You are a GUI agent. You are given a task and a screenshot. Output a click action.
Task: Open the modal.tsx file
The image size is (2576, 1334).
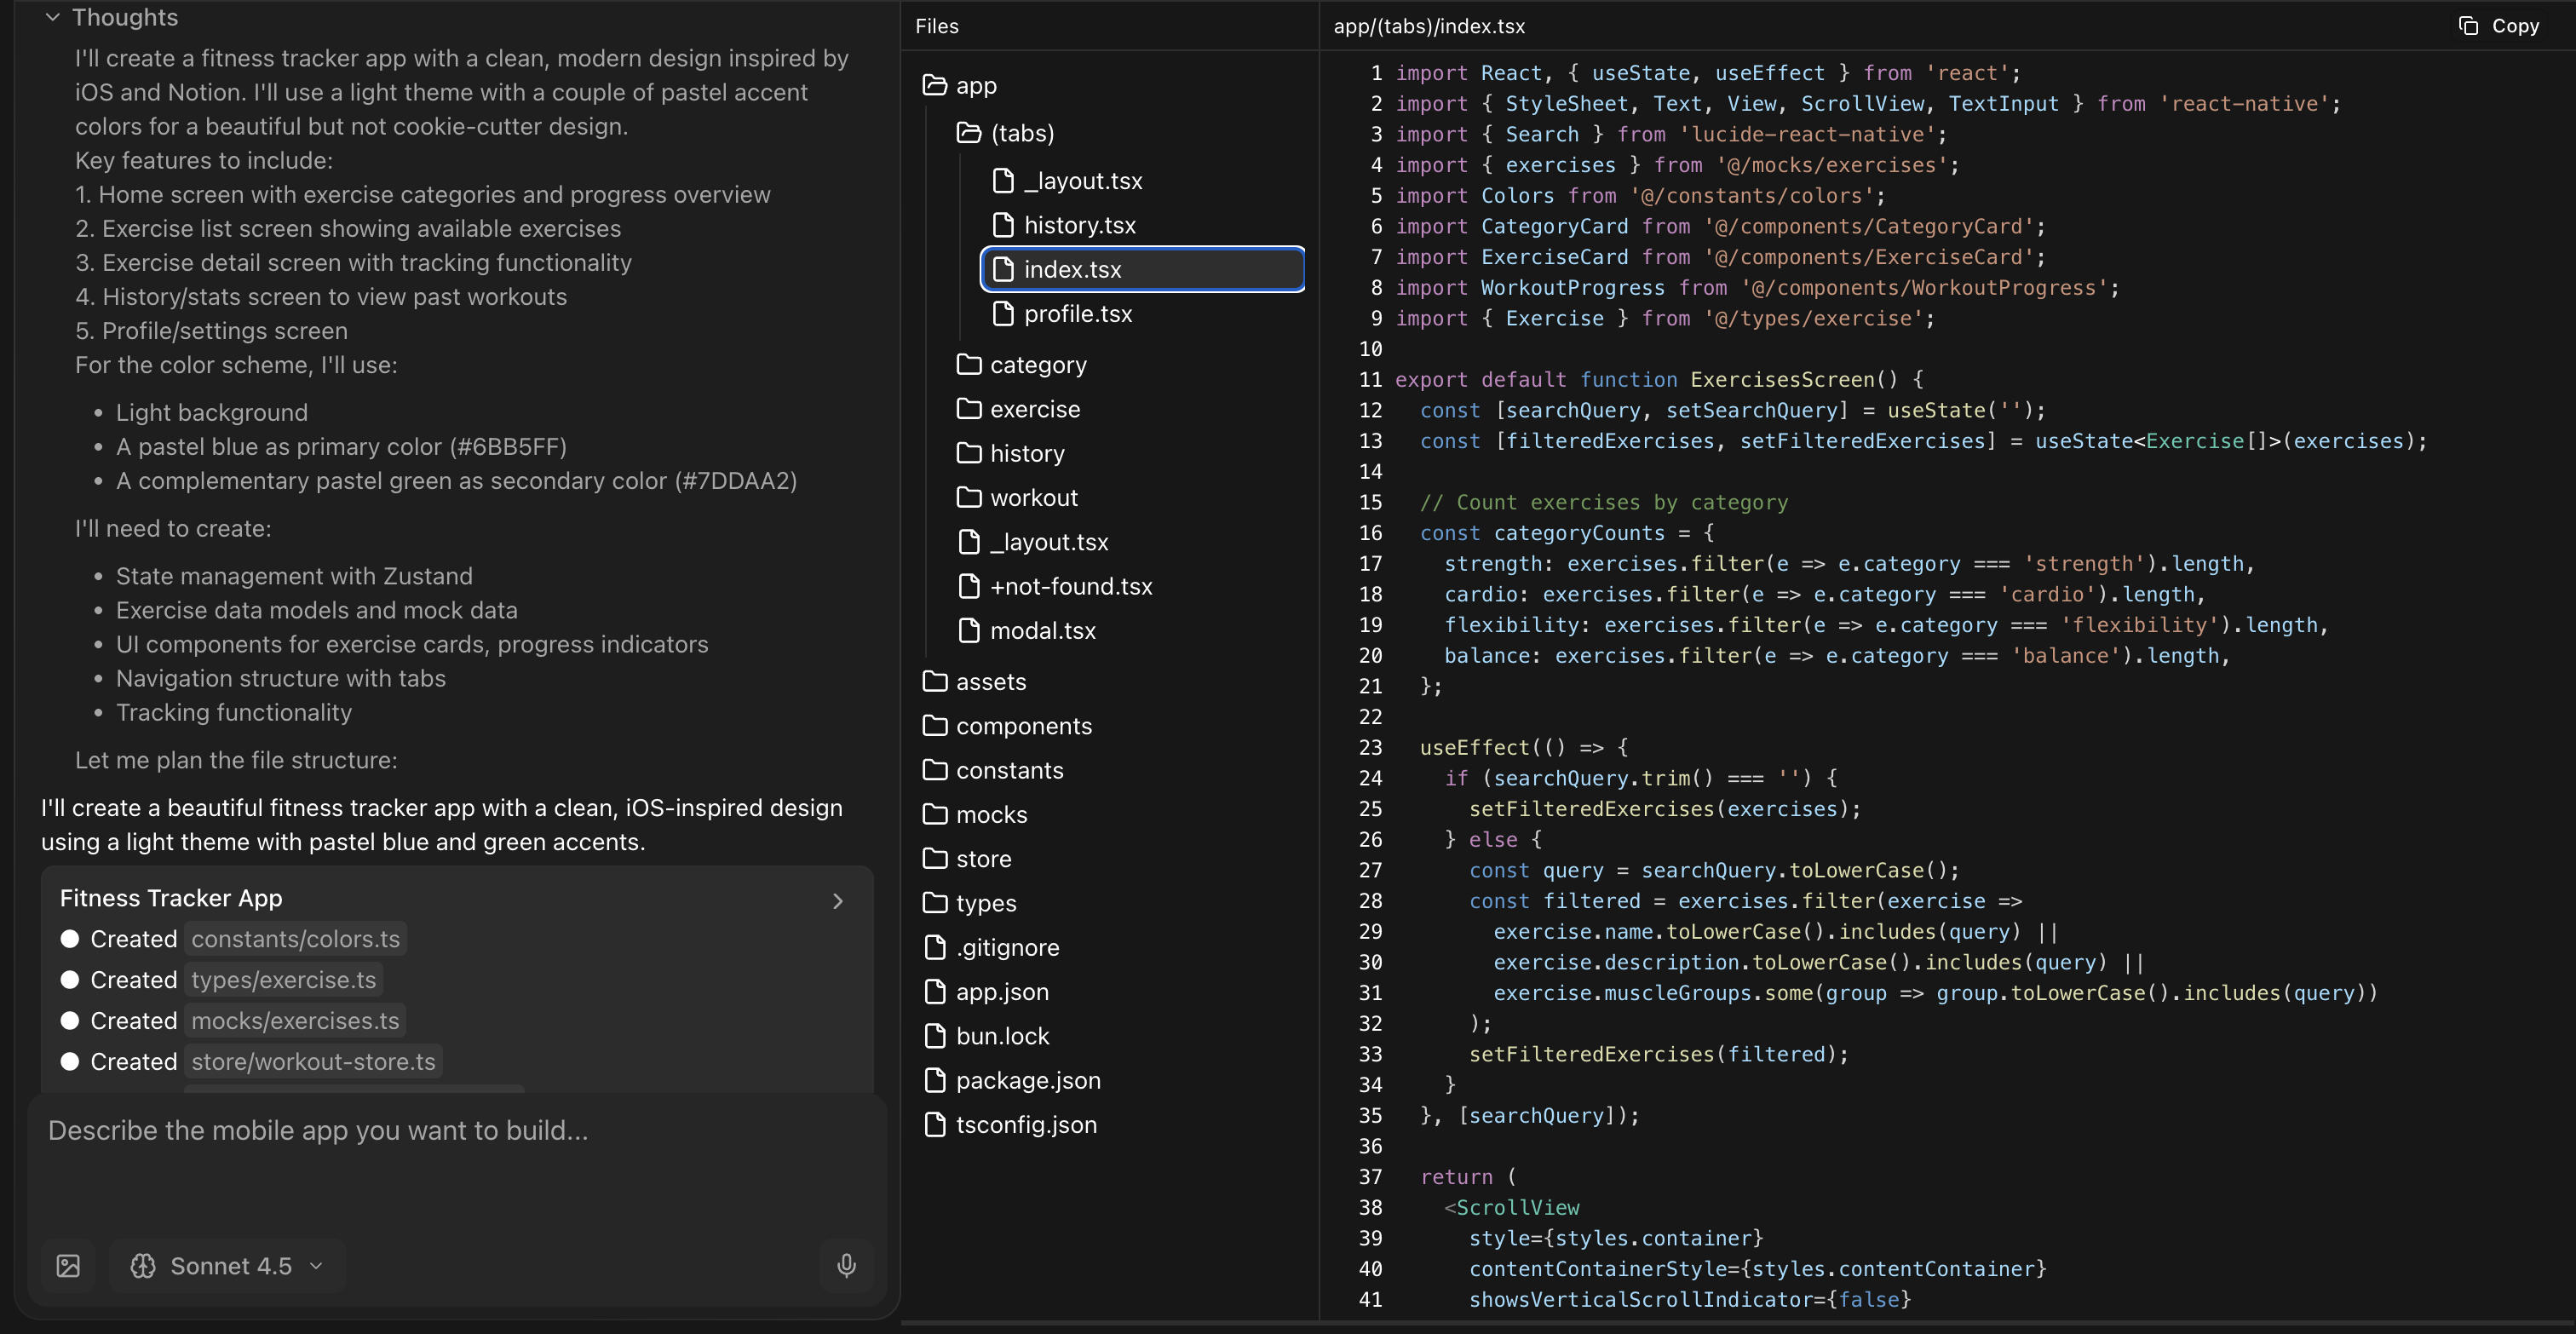pyautogui.click(x=1042, y=631)
